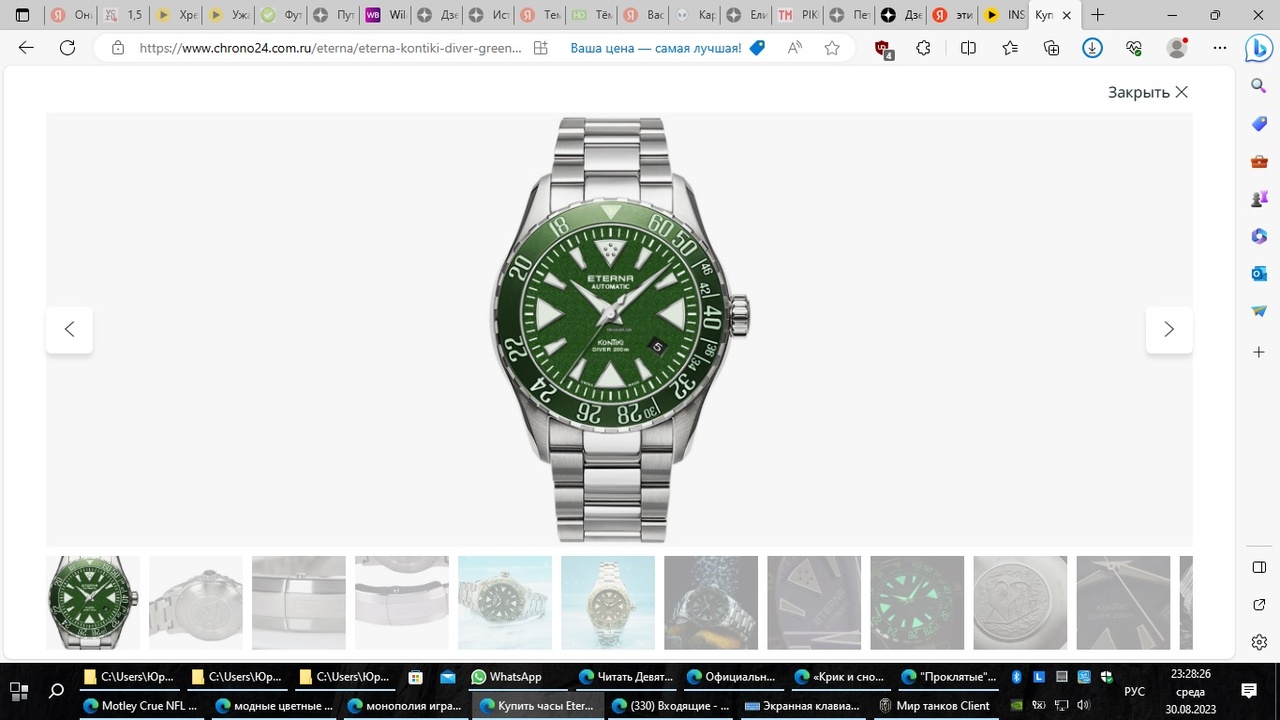Open Bing Copilot sidebar button

[x=1258, y=48]
